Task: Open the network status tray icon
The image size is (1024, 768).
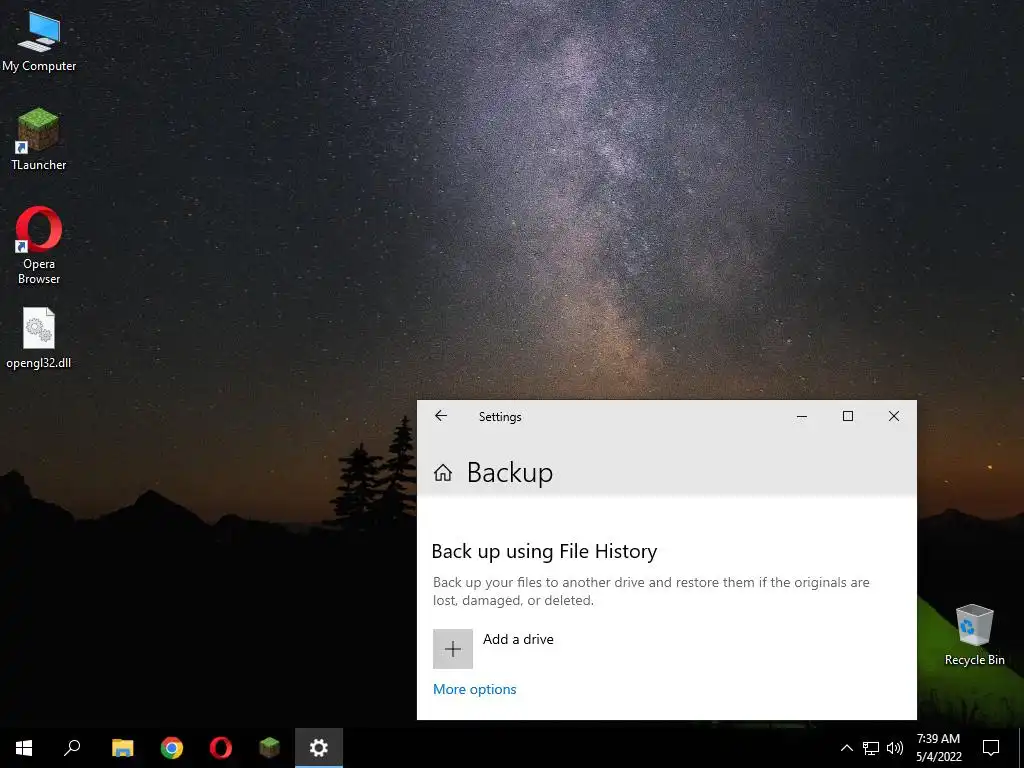Action: click(x=871, y=748)
